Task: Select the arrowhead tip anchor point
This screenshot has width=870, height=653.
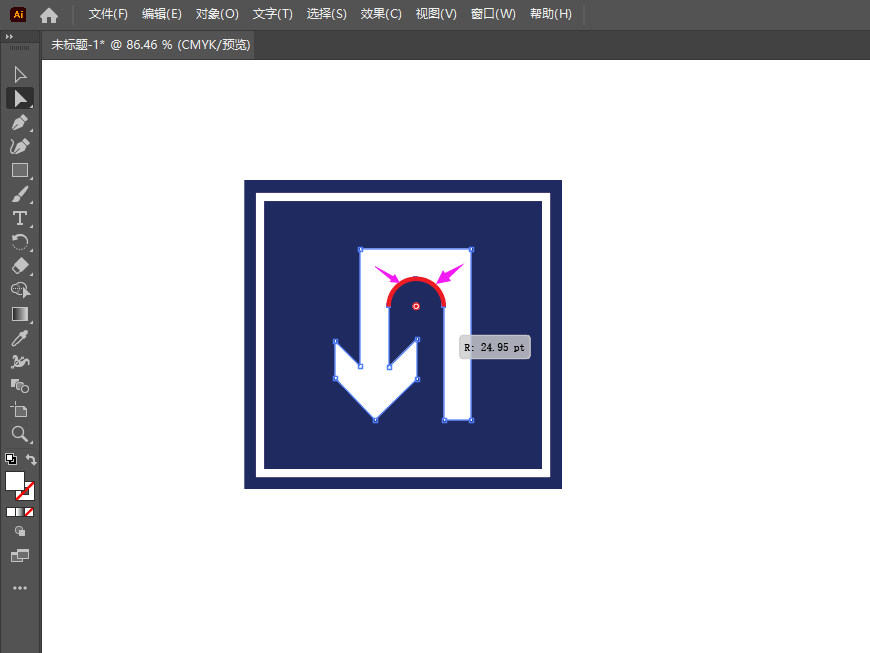Action: (376, 421)
